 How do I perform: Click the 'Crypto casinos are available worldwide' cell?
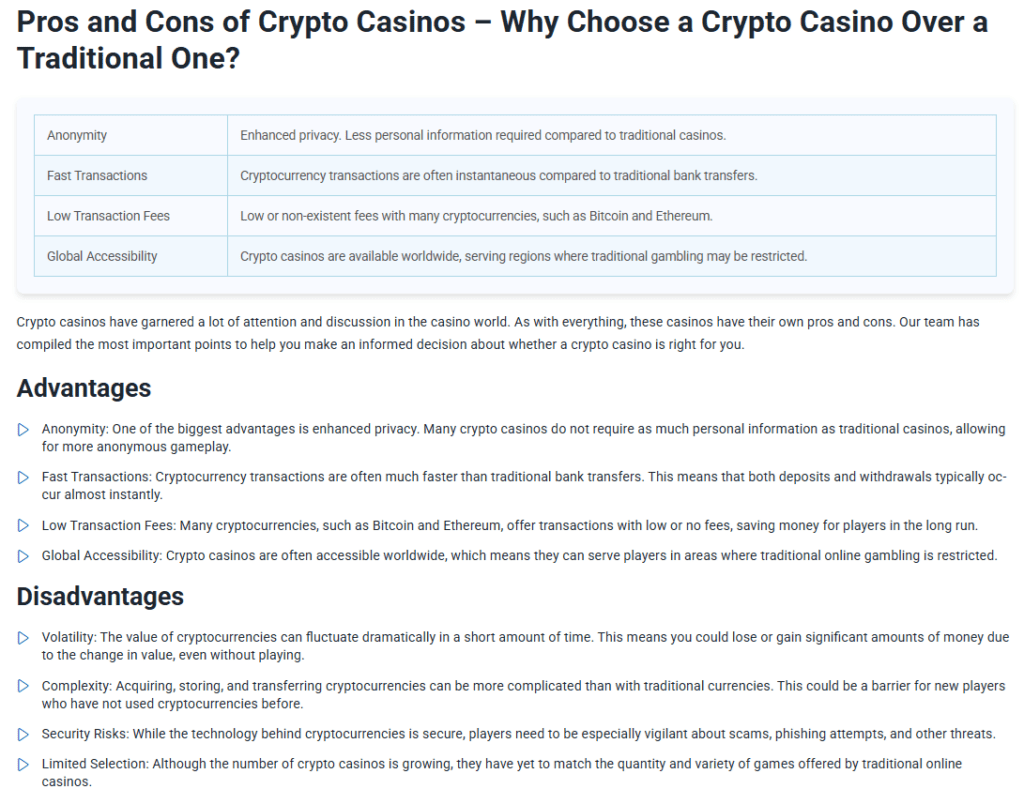pyautogui.click(x=523, y=256)
